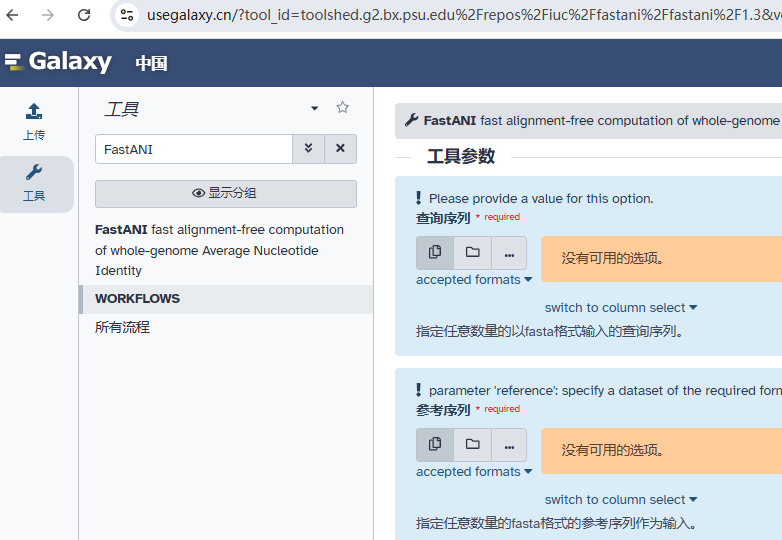Click the 查询序列 empty options box
The image size is (782, 540).
pos(661,259)
